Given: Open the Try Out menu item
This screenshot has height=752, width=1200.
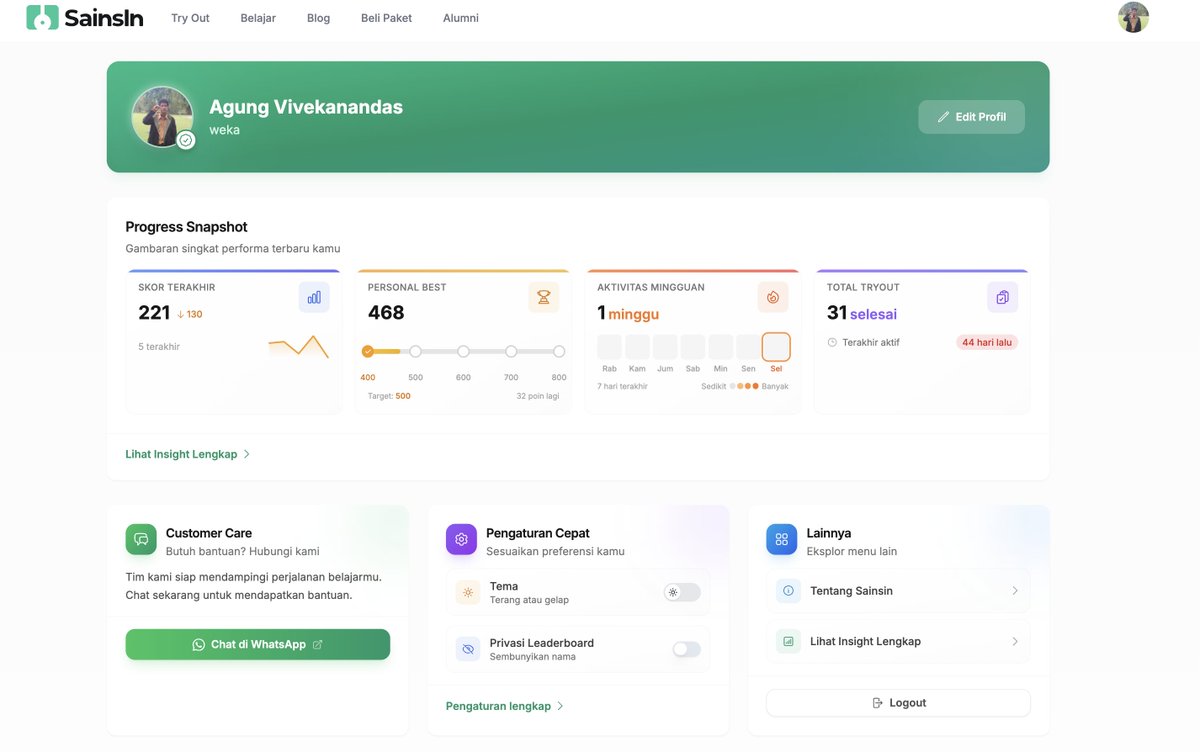Looking at the screenshot, I should 190,18.
